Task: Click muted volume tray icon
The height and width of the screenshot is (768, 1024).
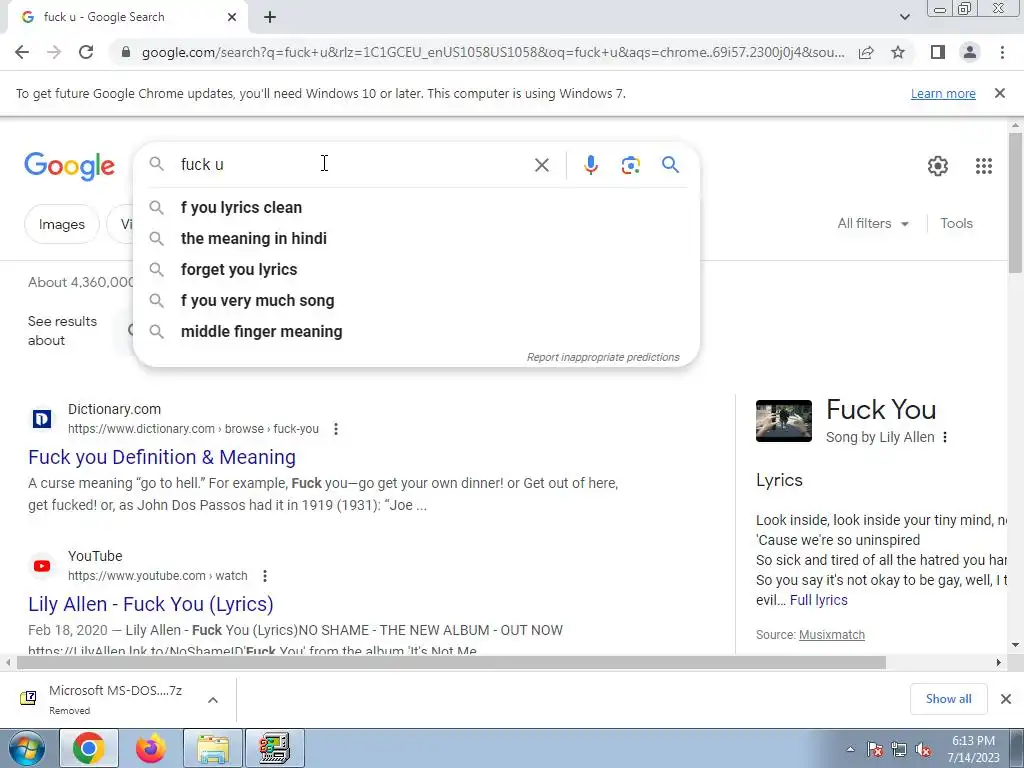Action: [923, 750]
